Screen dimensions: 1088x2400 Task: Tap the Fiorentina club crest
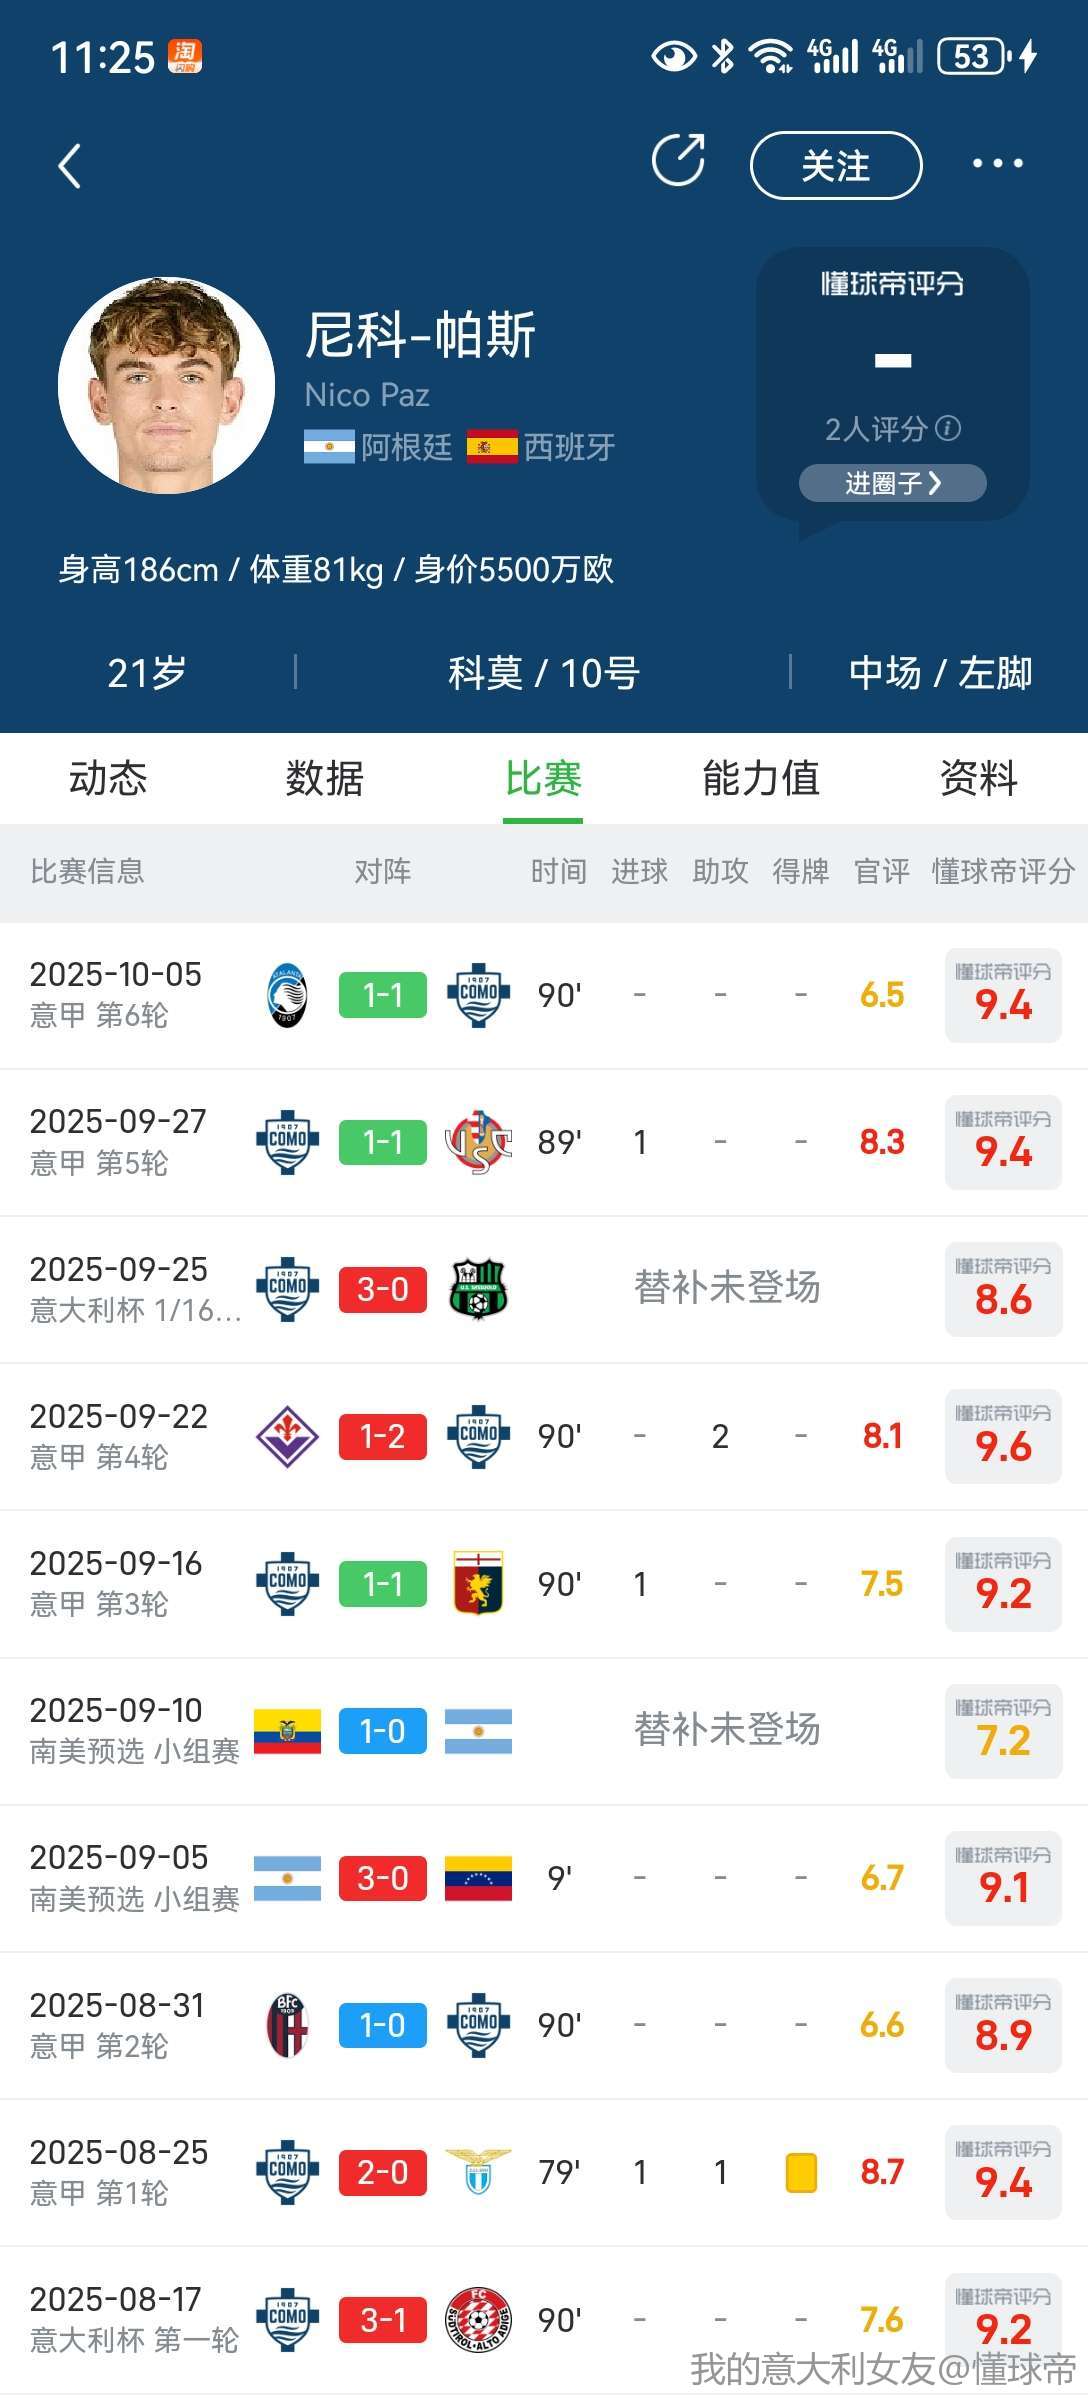tap(287, 1437)
